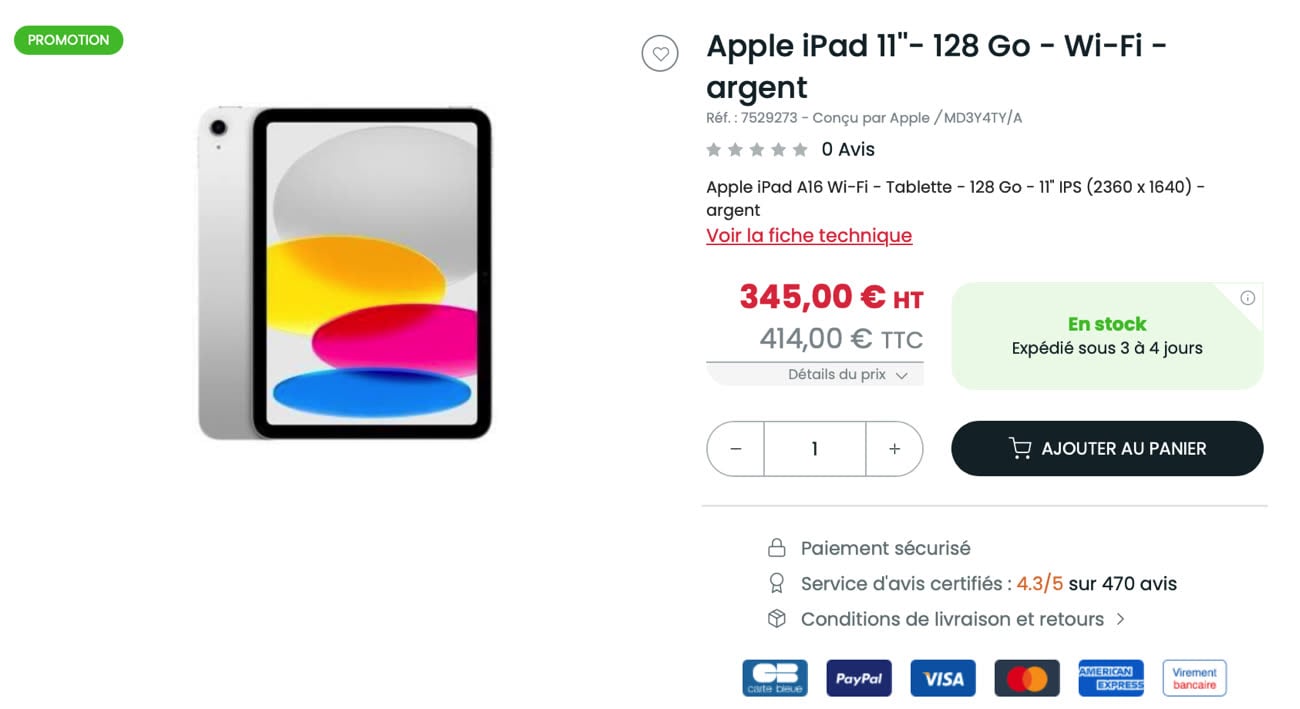Click the 0 Avis reviews text
This screenshot has height=709, width=1300.
pyautogui.click(x=848, y=150)
